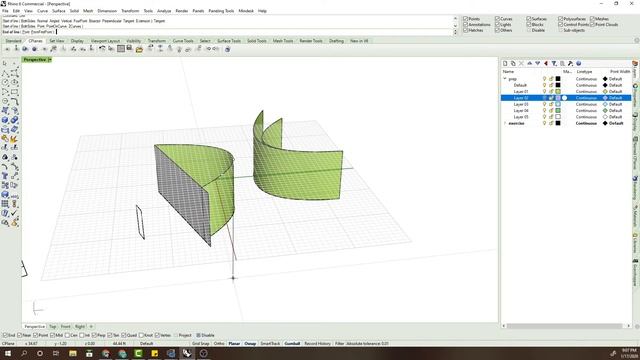Toggle Ortho in status bar
Screen dimensions: 640x360
[219, 344]
